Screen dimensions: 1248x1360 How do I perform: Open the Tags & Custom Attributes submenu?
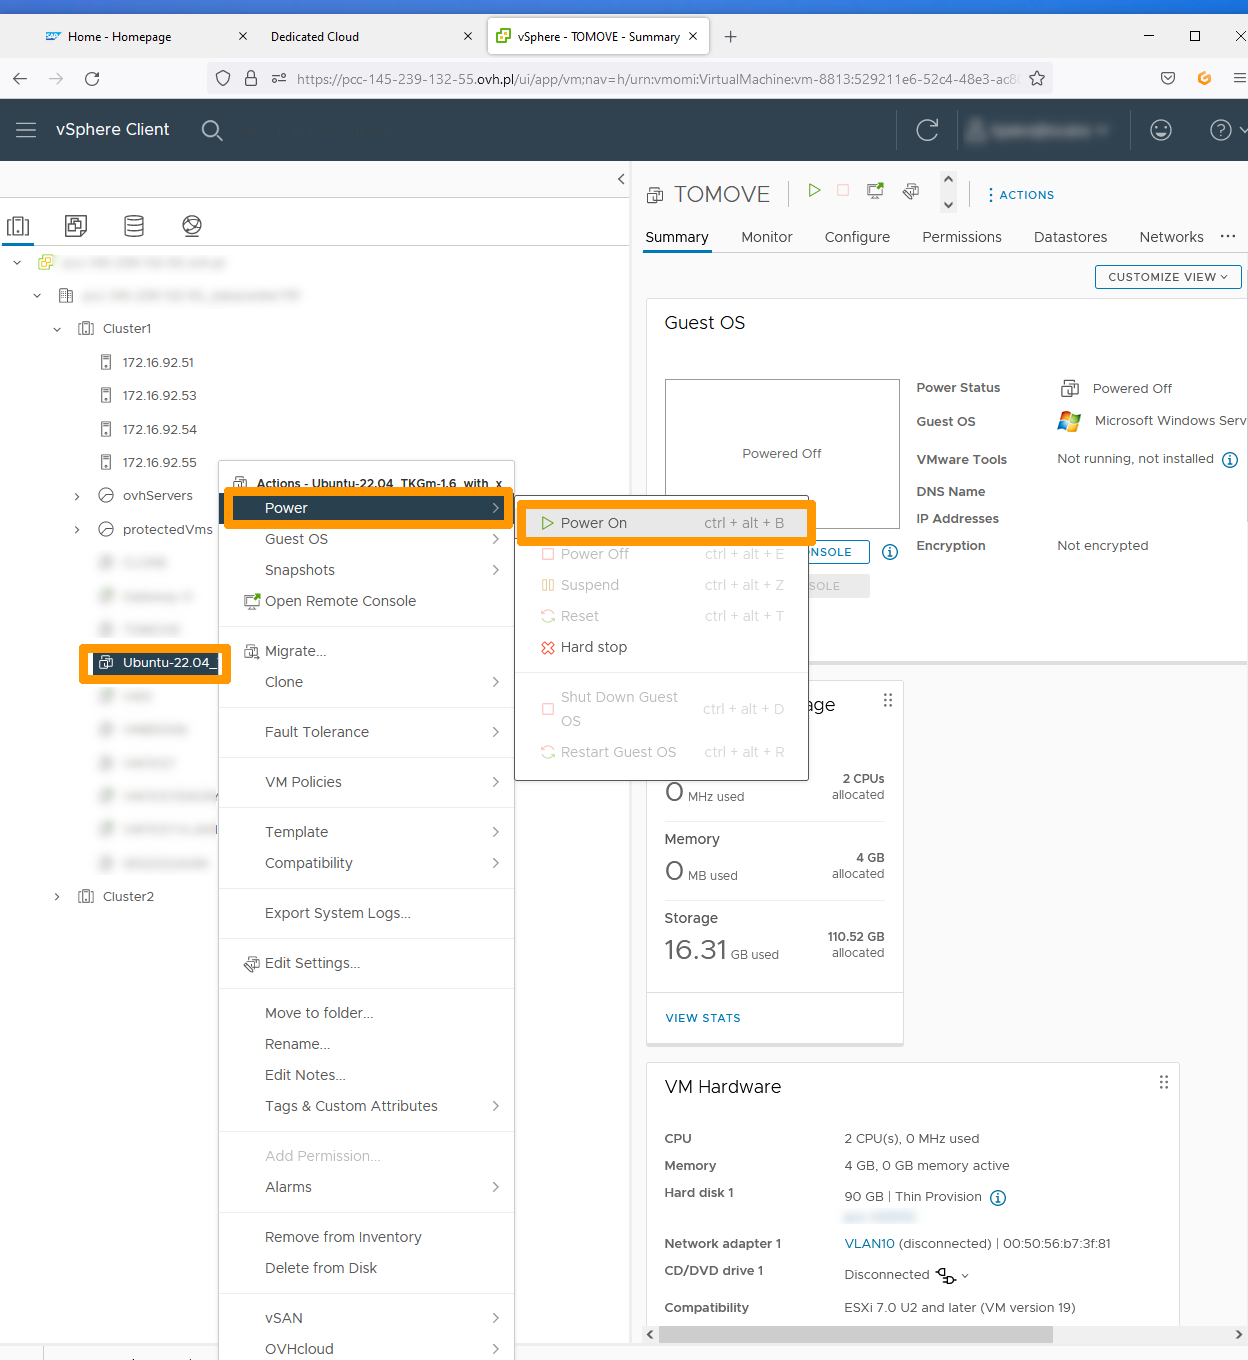pyautogui.click(x=366, y=1106)
